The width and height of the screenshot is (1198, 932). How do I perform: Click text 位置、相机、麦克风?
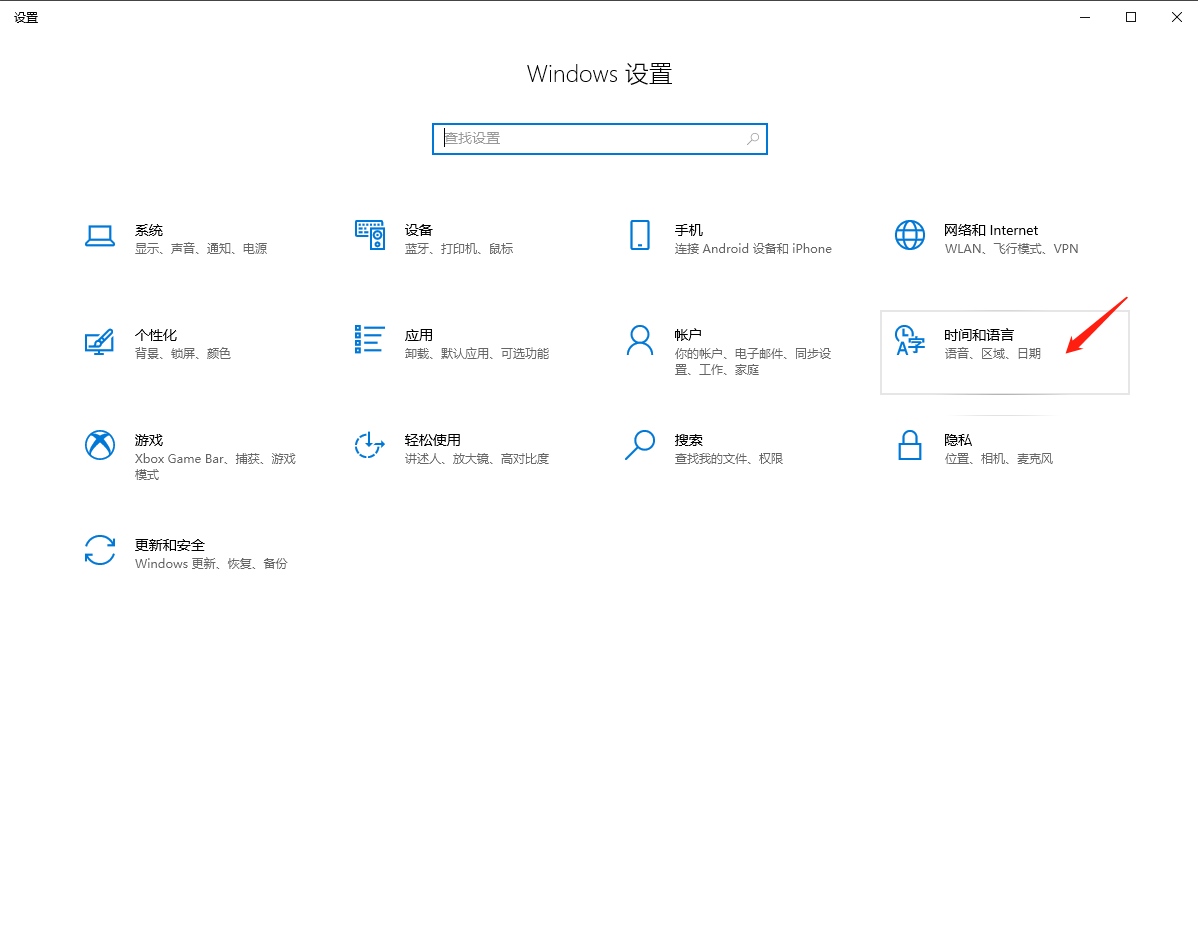click(998, 458)
